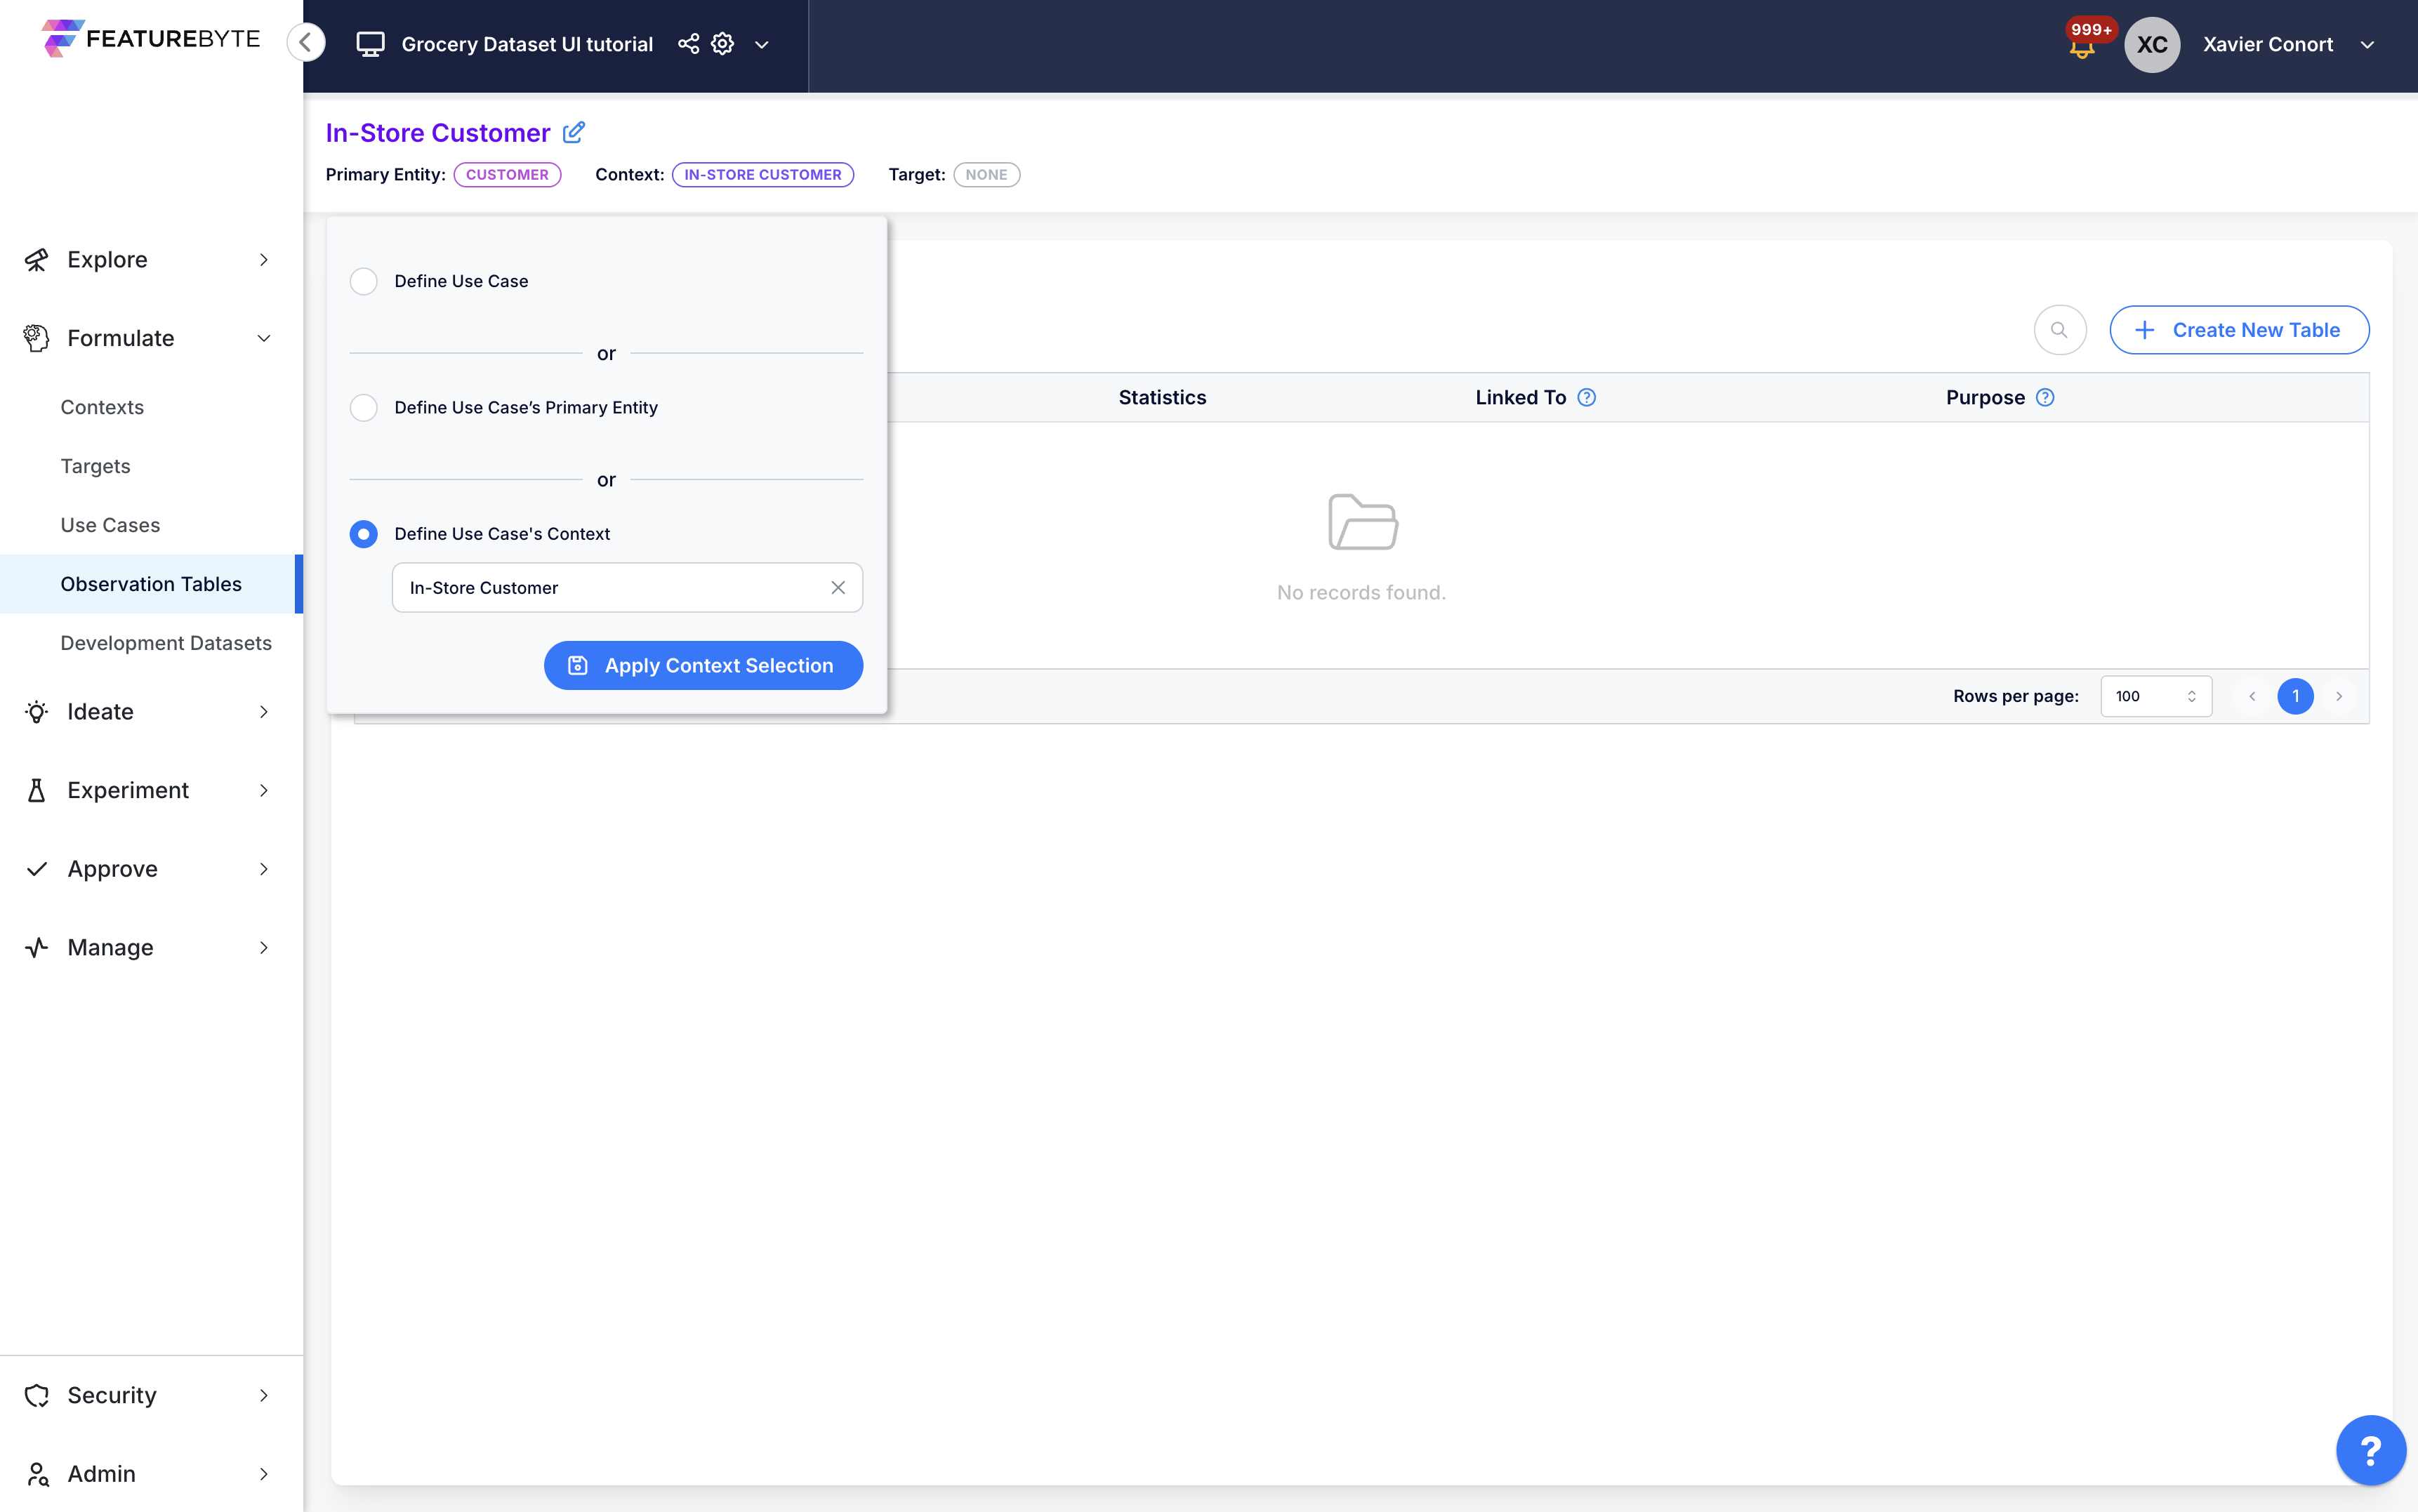Open the notifications bell
The width and height of the screenshot is (2418, 1512).
2082,46
